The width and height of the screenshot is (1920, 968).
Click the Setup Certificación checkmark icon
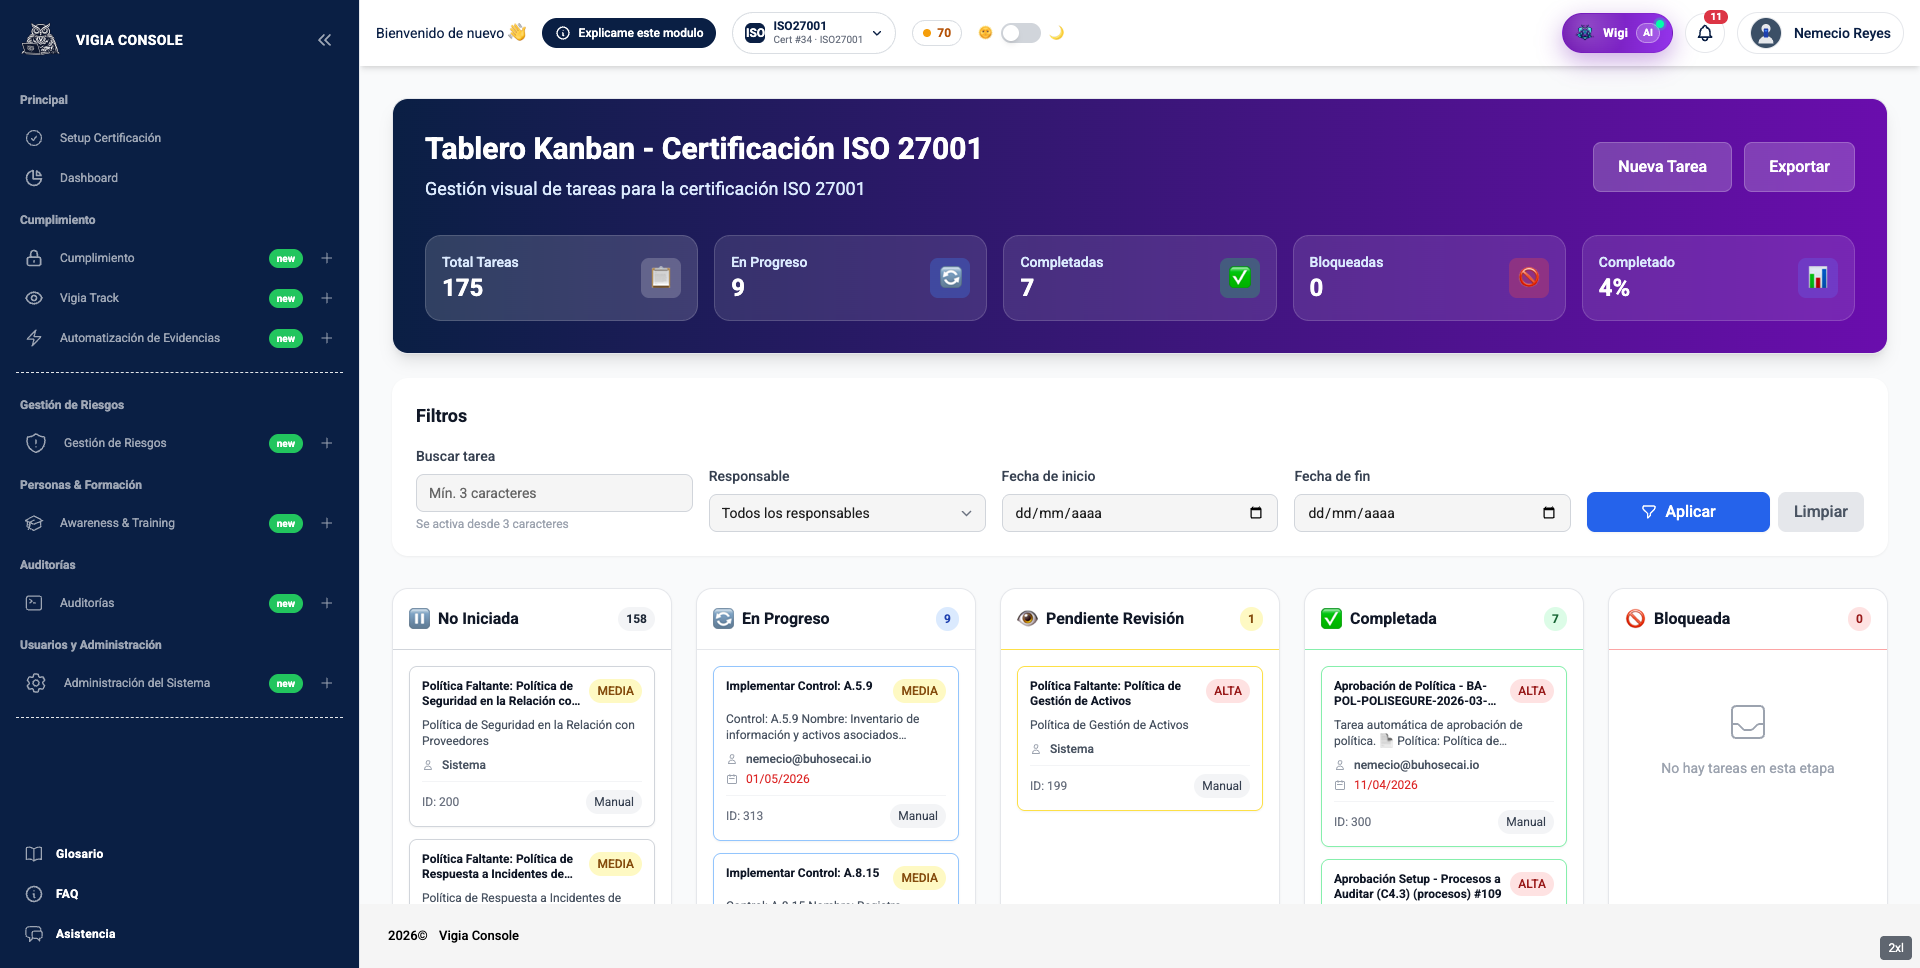(x=34, y=138)
